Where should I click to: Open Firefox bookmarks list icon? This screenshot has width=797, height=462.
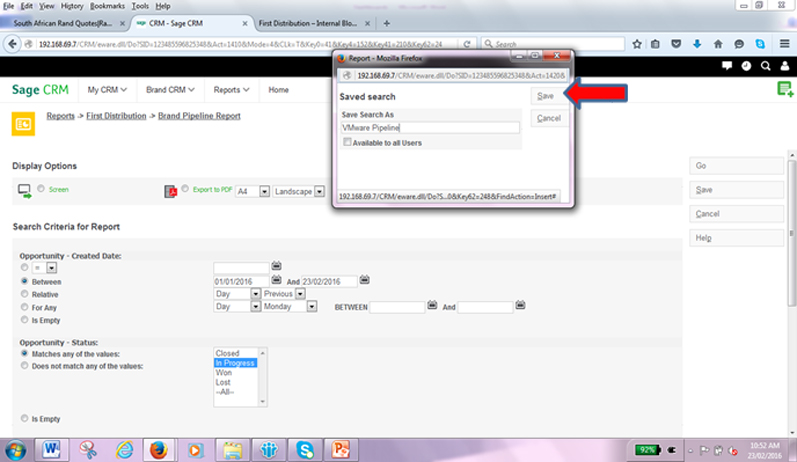pyautogui.click(x=655, y=44)
